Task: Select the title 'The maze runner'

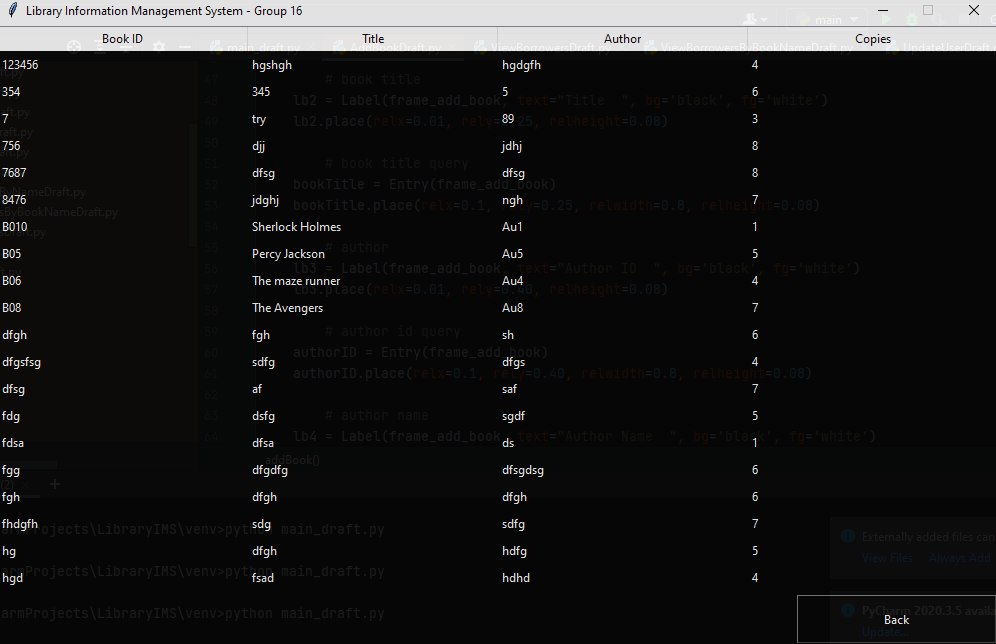Action: pos(296,281)
